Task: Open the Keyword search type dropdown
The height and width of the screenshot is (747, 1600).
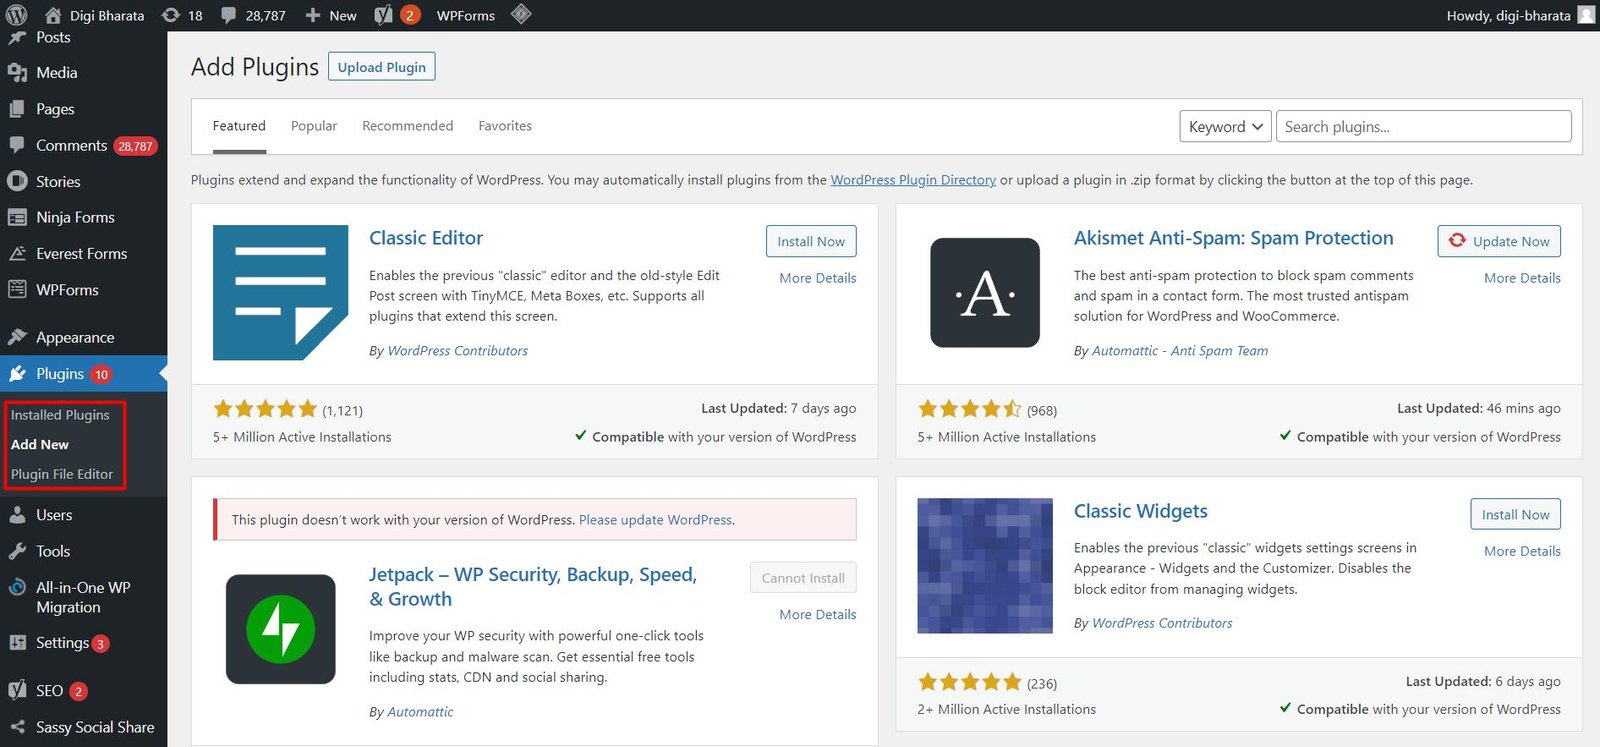Action: [x=1225, y=127]
